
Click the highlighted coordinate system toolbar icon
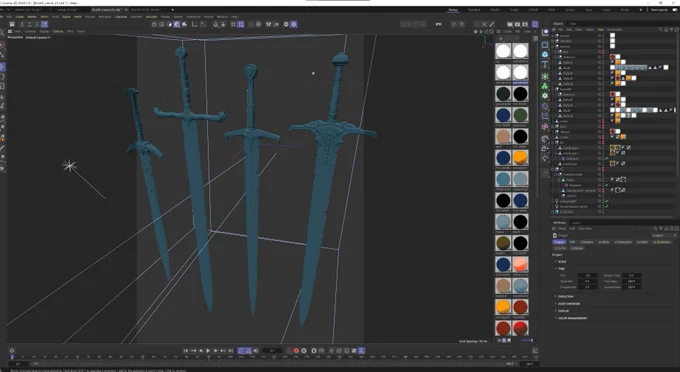[44, 24]
